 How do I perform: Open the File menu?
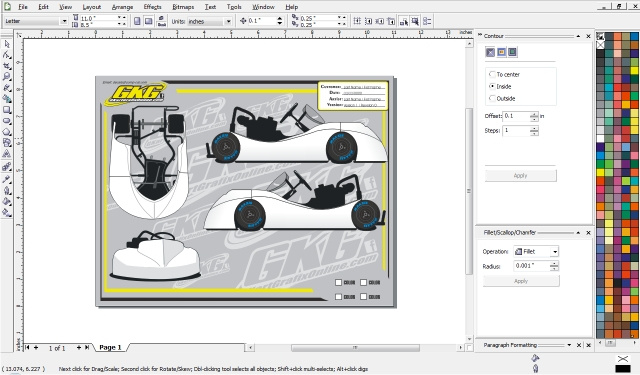[x=23, y=7]
